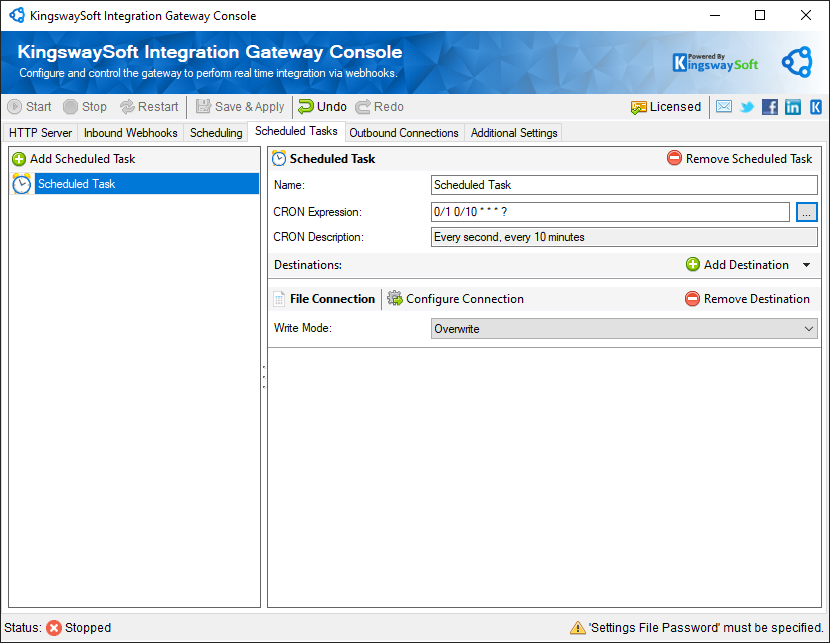Switch to the HTTP Server tab
Image resolution: width=830 pixels, height=643 pixels.
pyautogui.click(x=40, y=133)
